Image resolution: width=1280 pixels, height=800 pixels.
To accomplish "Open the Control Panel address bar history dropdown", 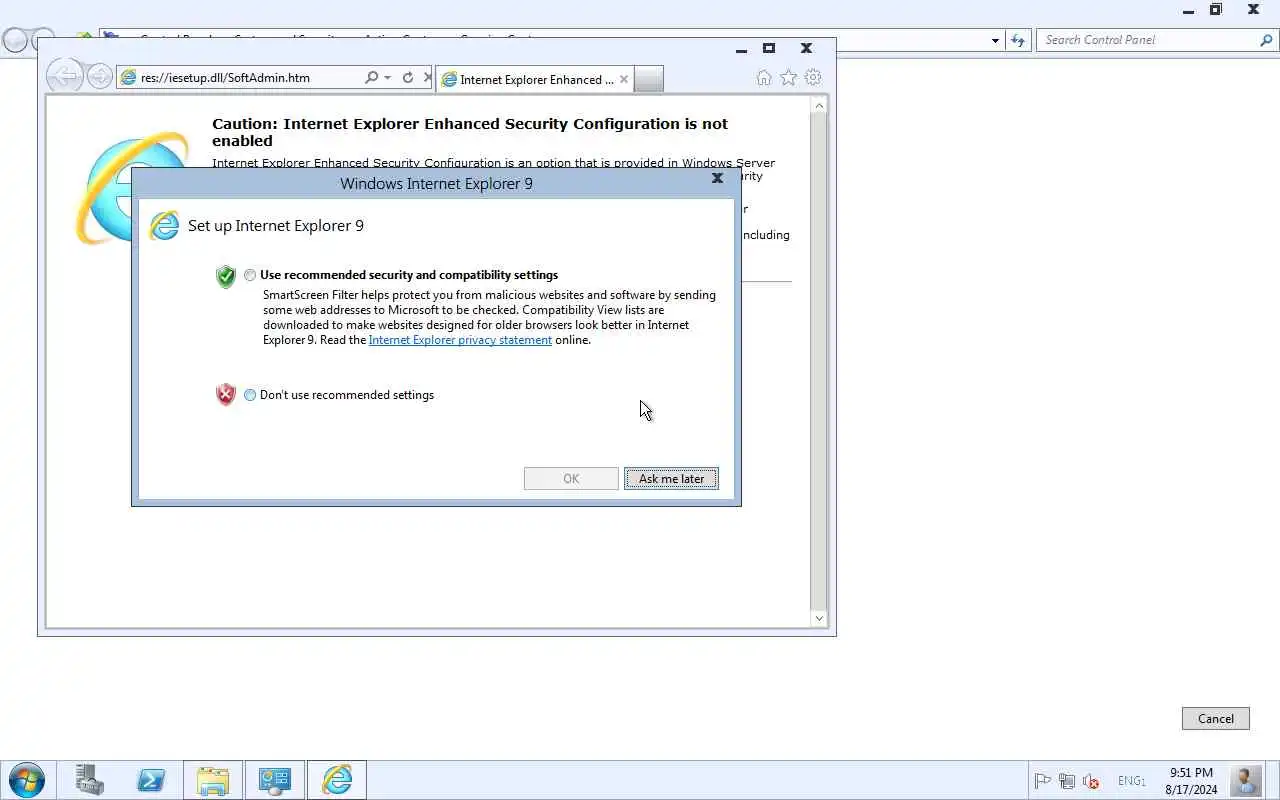I will 995,41.
